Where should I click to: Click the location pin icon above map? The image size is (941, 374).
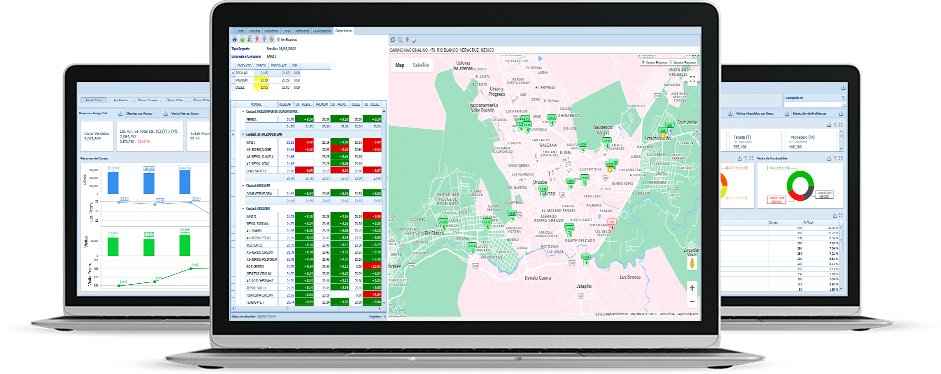pos(407,40)
